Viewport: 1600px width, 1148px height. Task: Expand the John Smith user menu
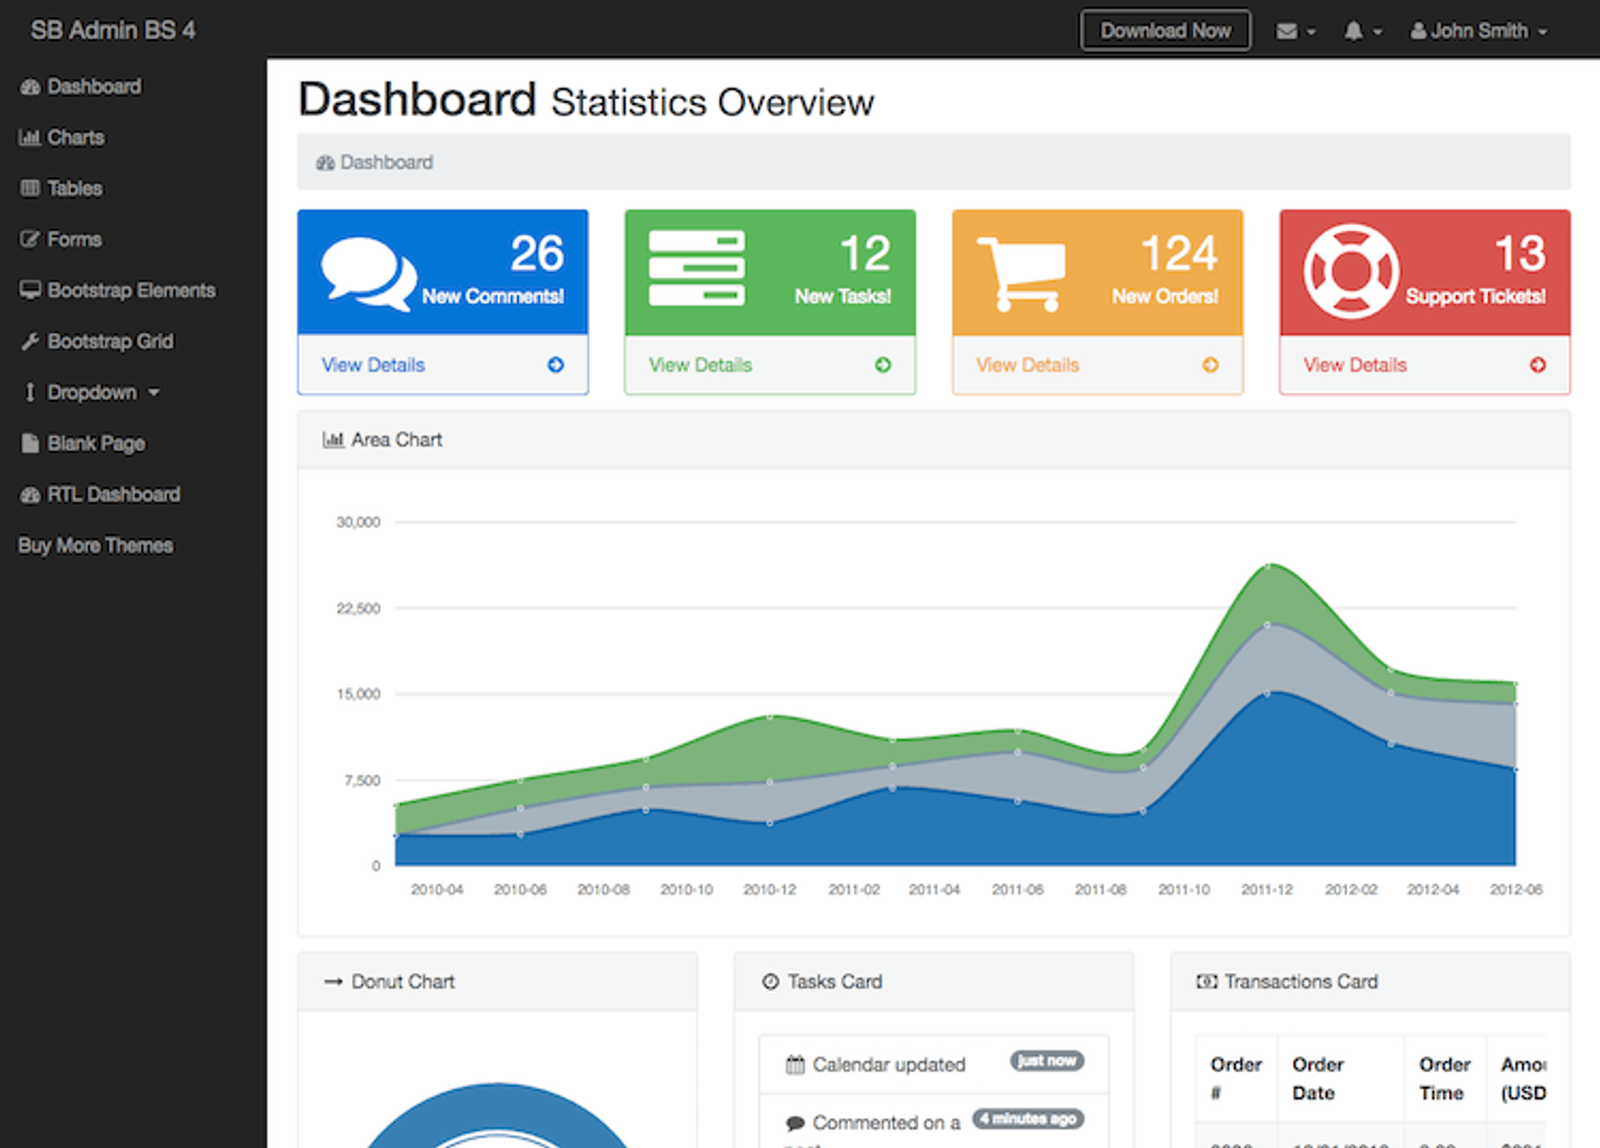[1479, 31]
